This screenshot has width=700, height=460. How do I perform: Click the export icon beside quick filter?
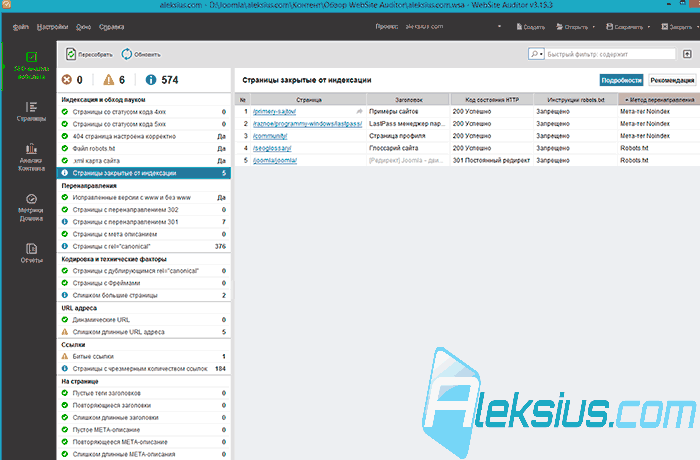click(x=687, y=54)
